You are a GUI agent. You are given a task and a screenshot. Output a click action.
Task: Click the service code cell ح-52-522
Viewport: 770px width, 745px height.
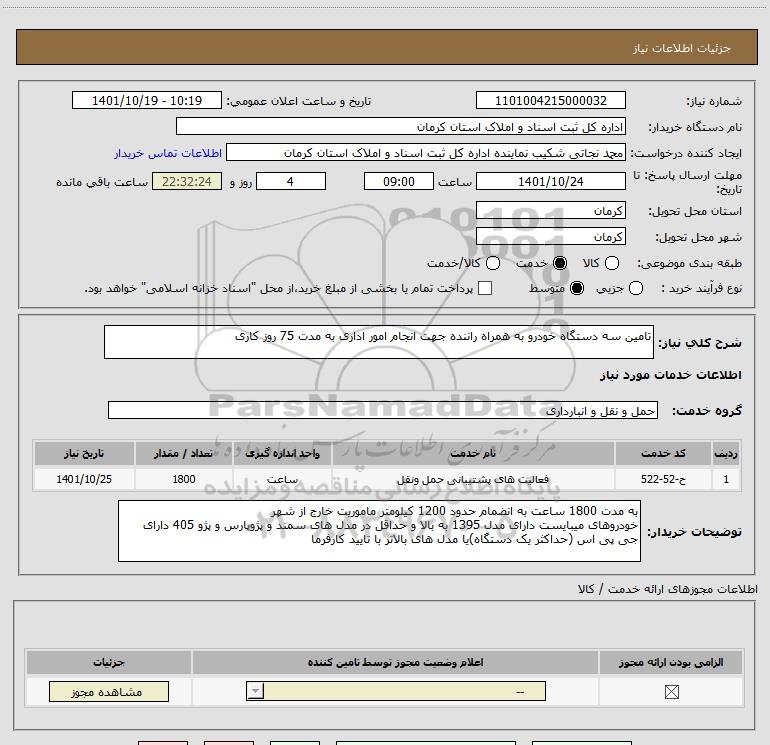point(663,479)
